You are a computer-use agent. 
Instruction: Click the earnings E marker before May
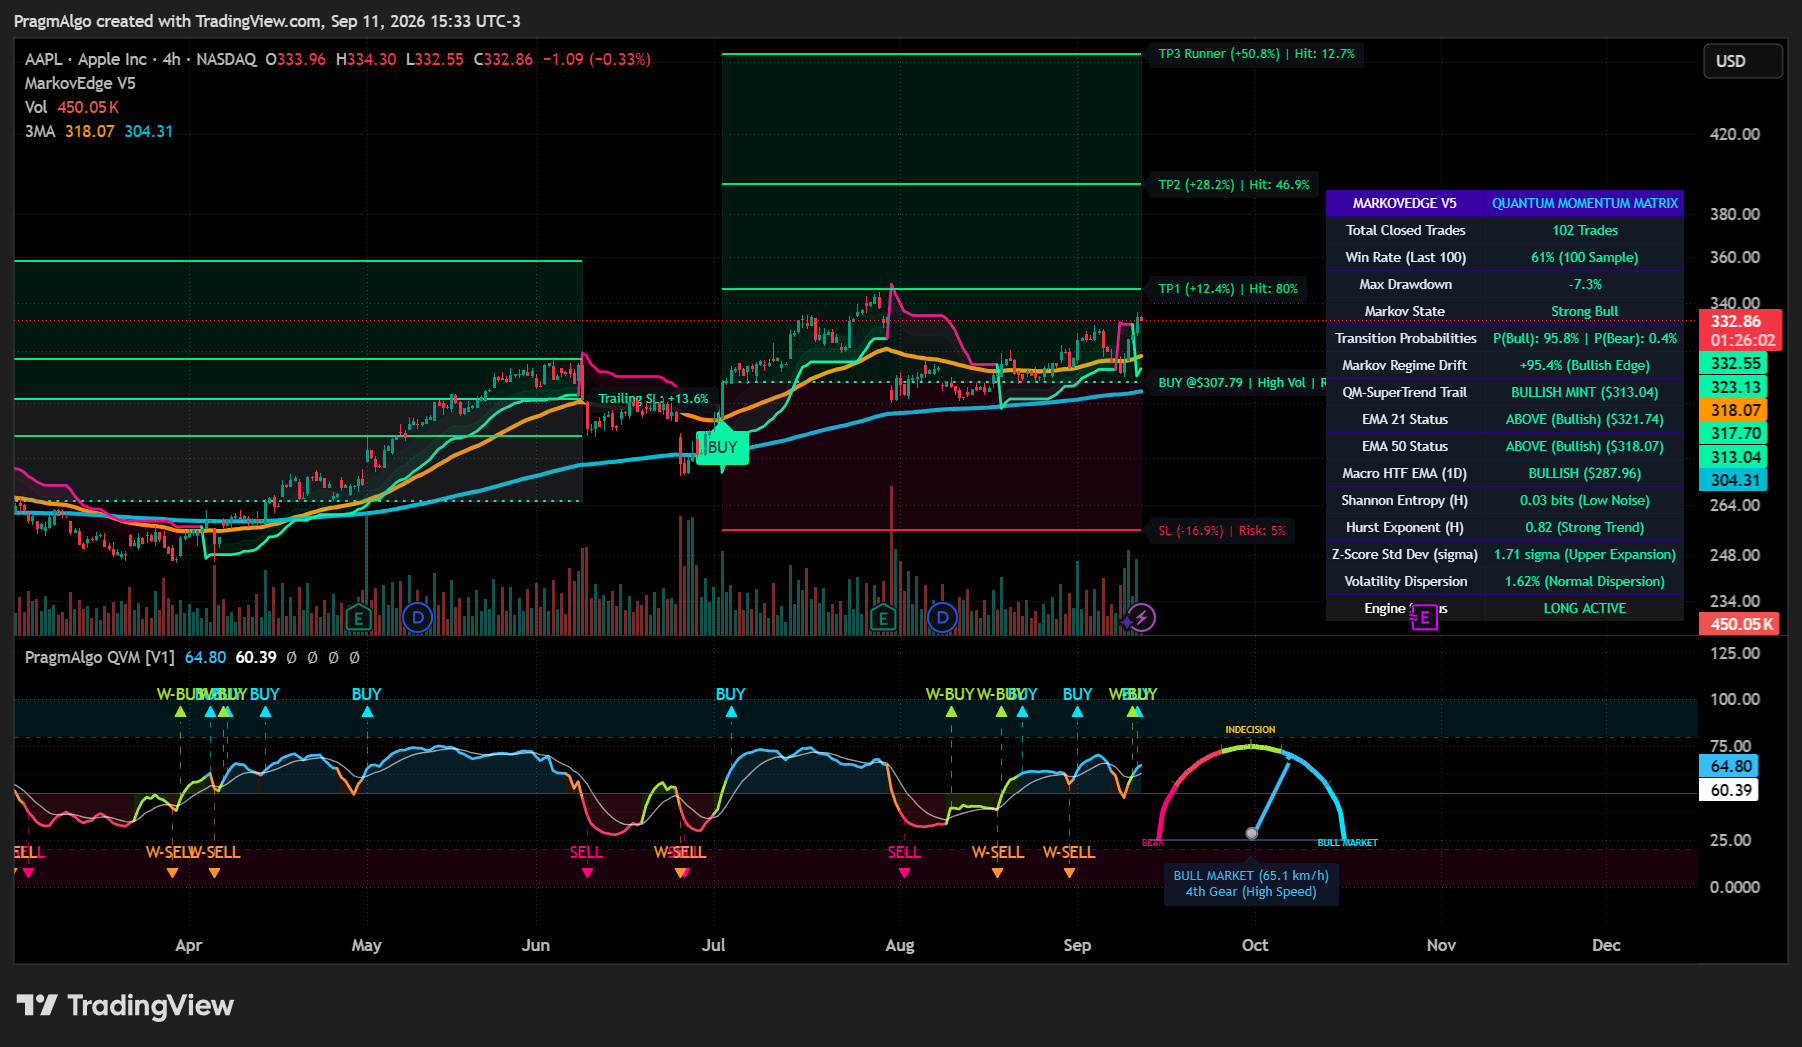pos(359,618)
